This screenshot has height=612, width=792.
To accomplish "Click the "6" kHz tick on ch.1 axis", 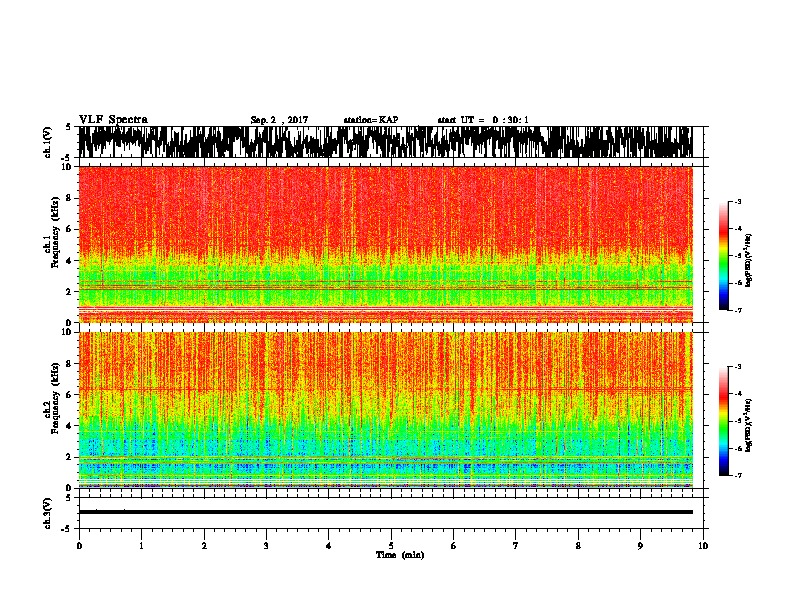I will point(69,229).
